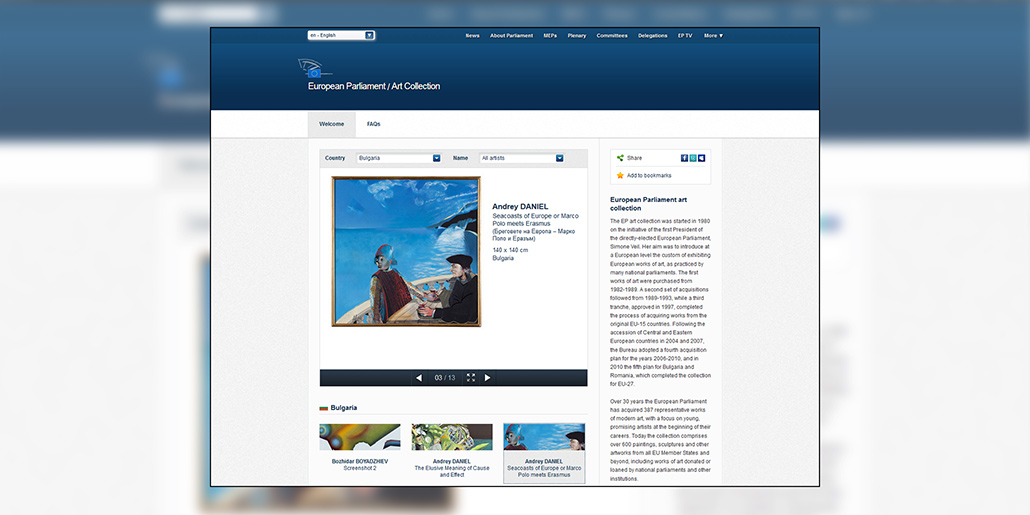Click the 03 / 13 slide counter
Screen dimensions: 1030x515
(445, 378)
